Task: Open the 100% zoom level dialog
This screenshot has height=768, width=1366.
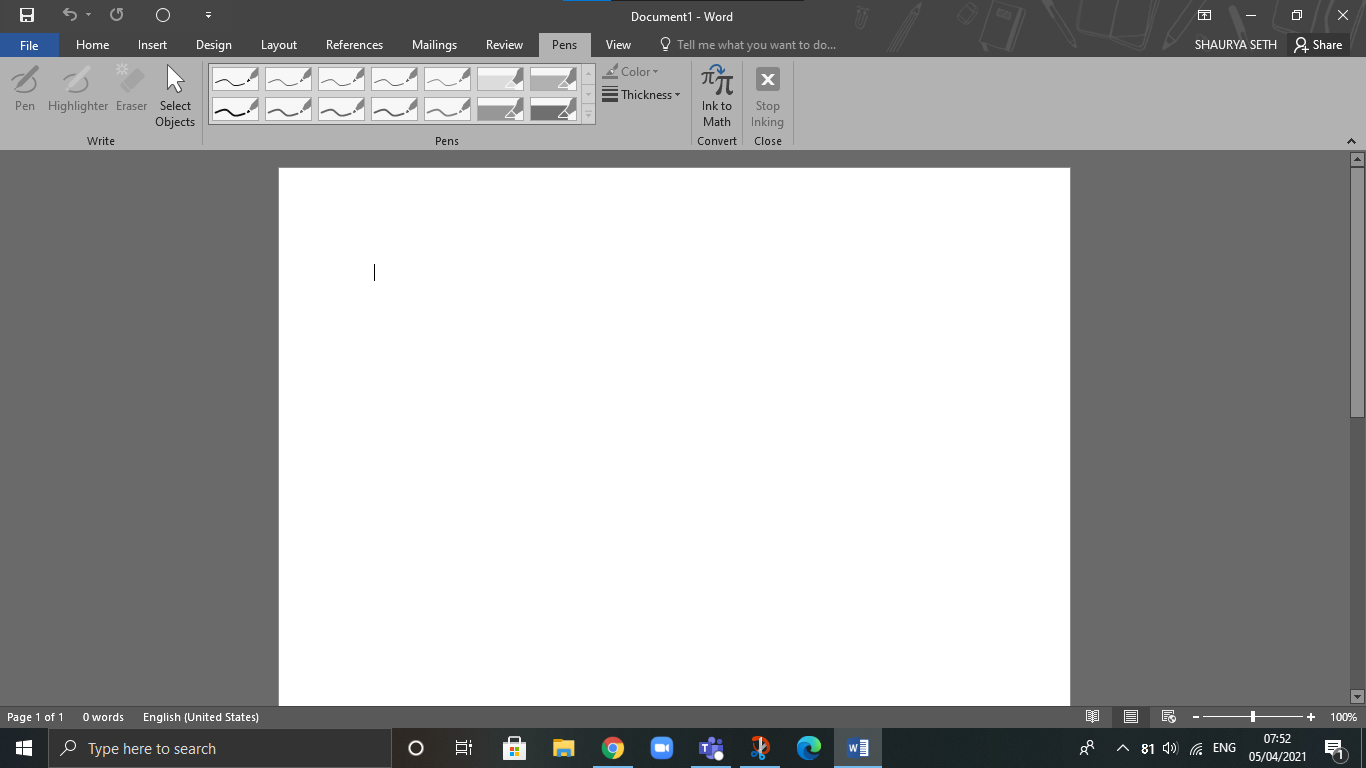Action: (x=1344, y=717)
